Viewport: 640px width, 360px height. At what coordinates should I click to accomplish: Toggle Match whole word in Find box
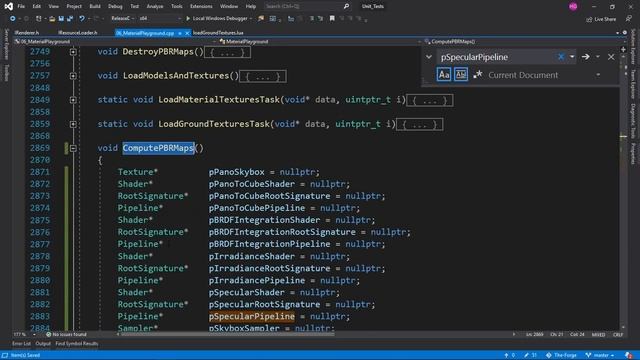[x=461, y=75]
